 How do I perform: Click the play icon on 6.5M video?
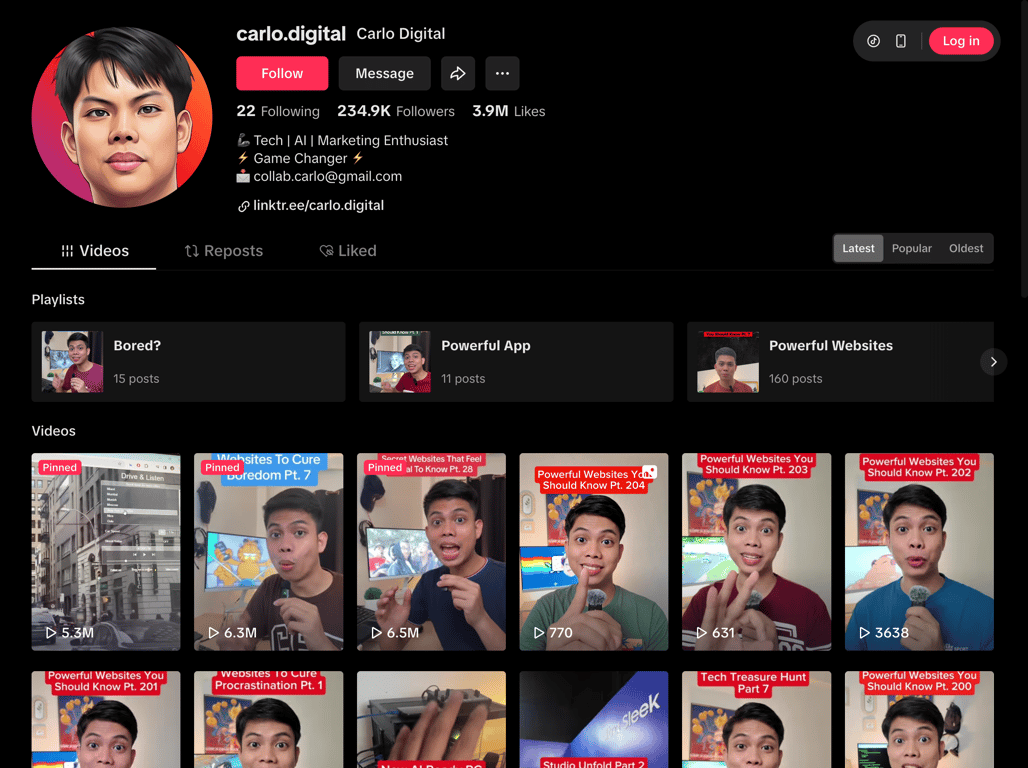376,633
